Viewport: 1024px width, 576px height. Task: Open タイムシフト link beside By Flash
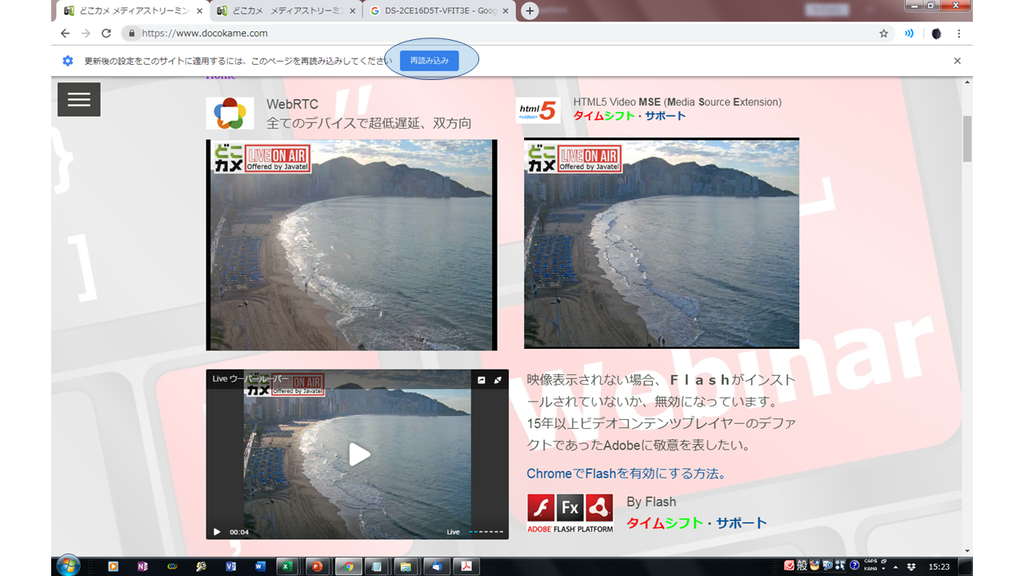pos(665,523)
